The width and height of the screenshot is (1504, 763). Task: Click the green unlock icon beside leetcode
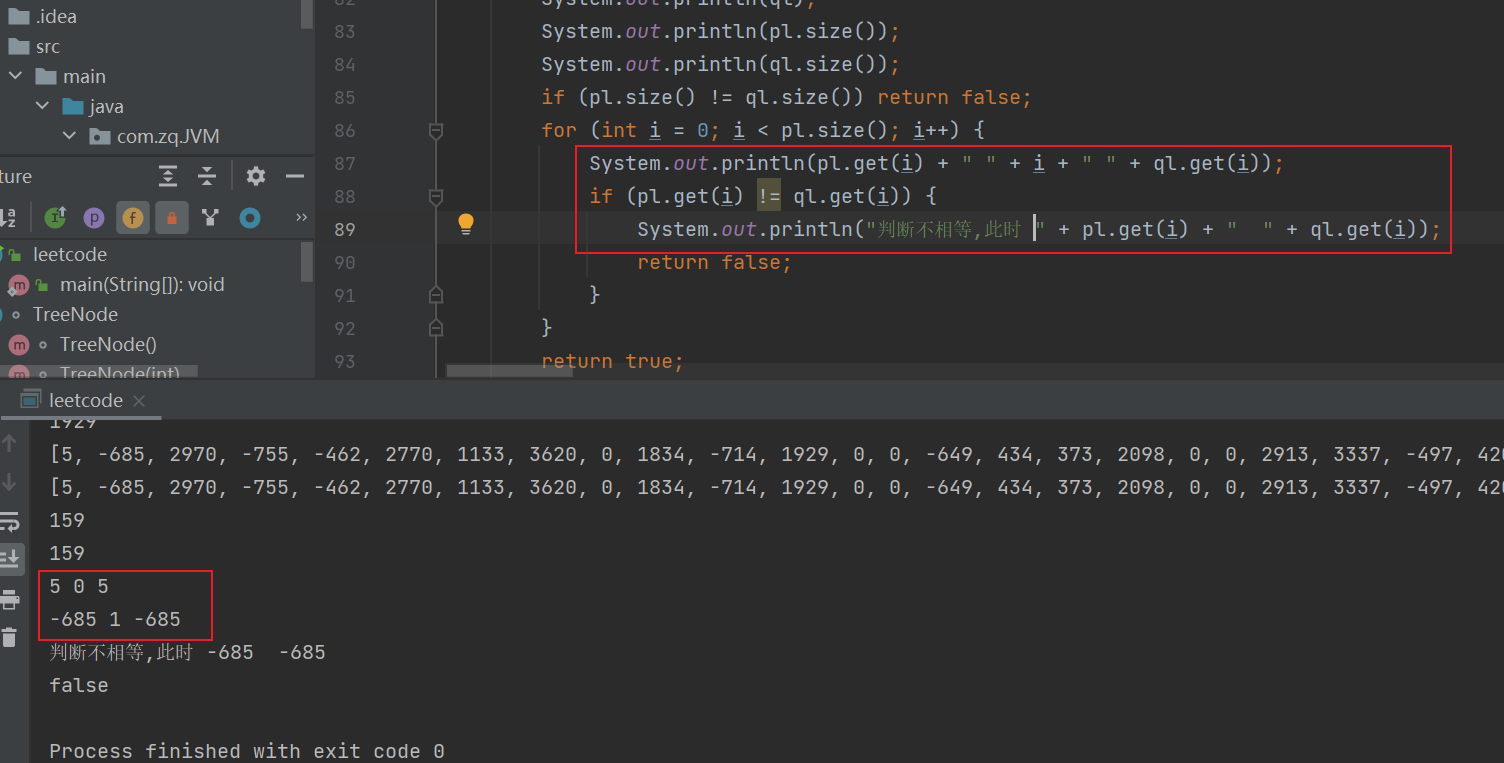14,254
